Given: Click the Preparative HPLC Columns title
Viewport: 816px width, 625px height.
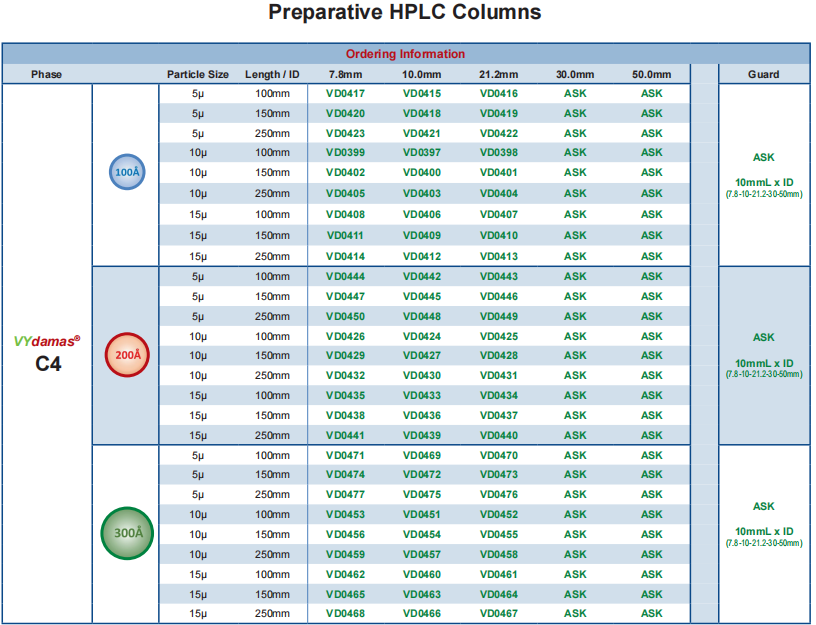Looking at the screenshot, I should click(x=405, y=12).
